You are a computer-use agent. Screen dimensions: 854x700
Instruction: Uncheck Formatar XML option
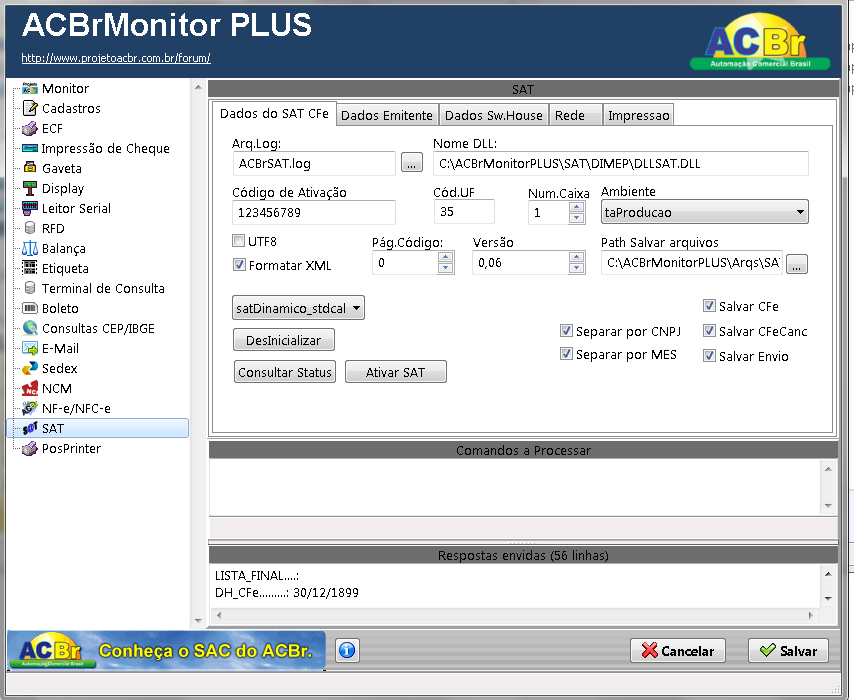pos(239,265)
